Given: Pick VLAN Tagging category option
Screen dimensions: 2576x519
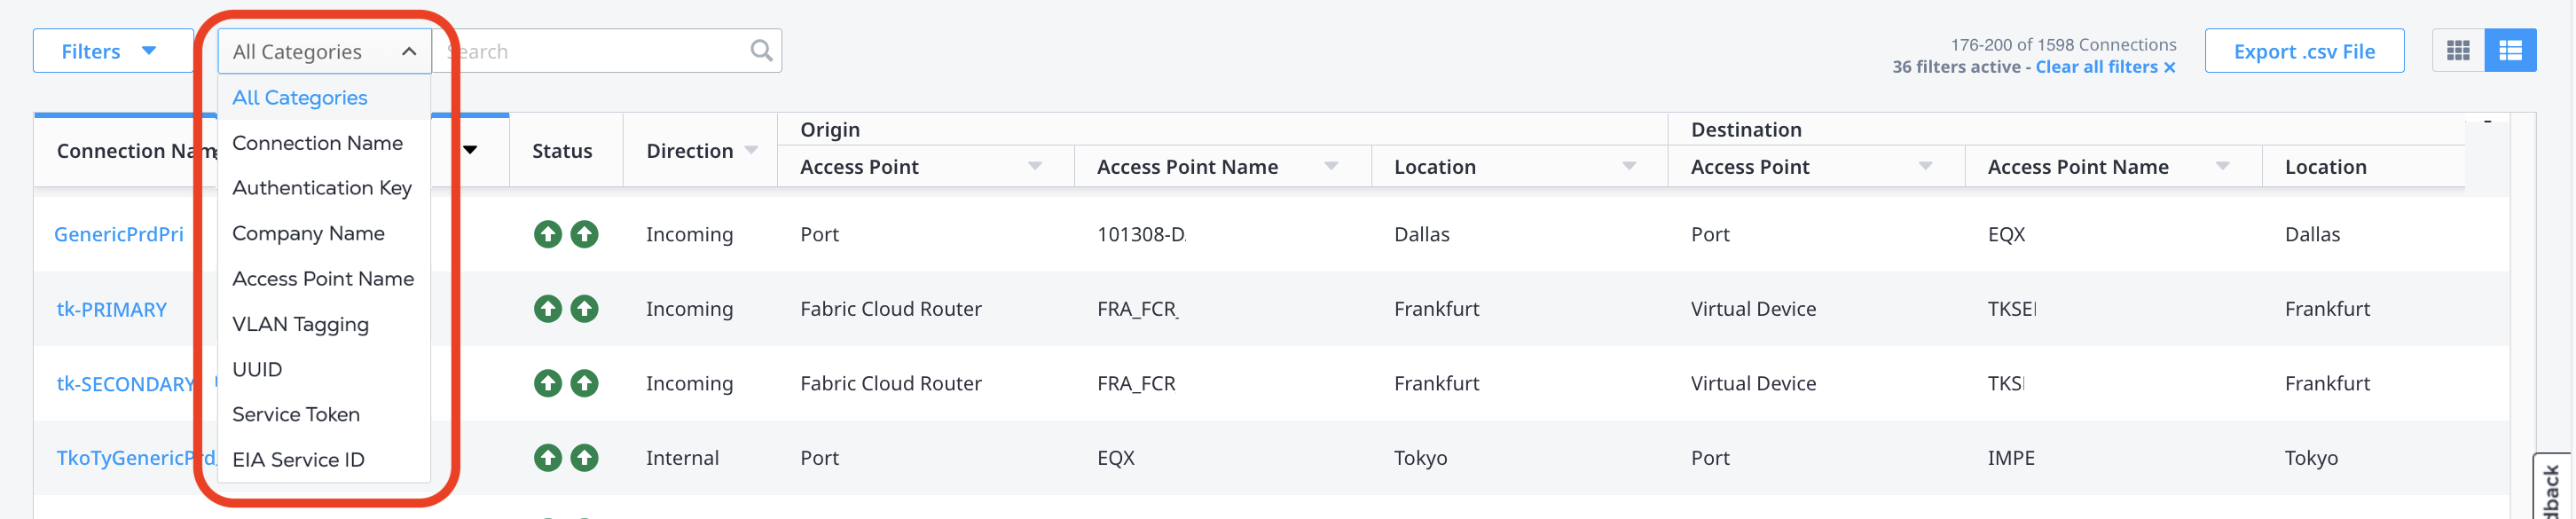Looking at the screenshot, I should click(300, 324).
